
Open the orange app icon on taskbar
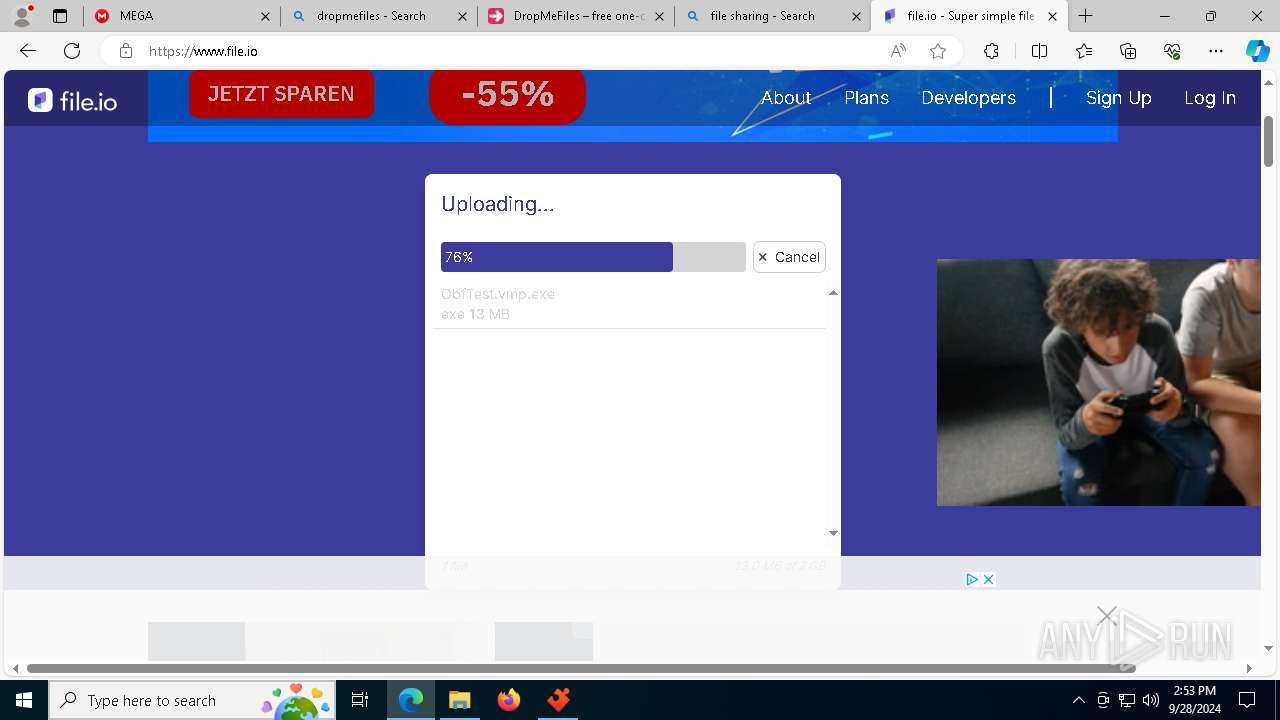(558, 700)
